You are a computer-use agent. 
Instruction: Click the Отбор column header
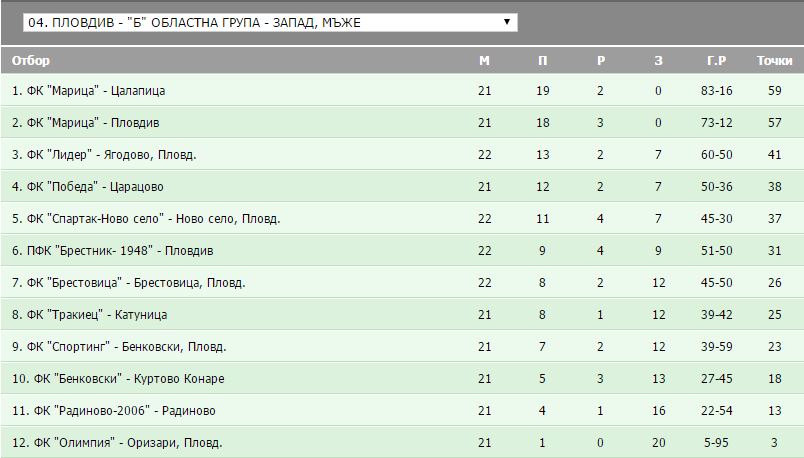tap(31, 60)
